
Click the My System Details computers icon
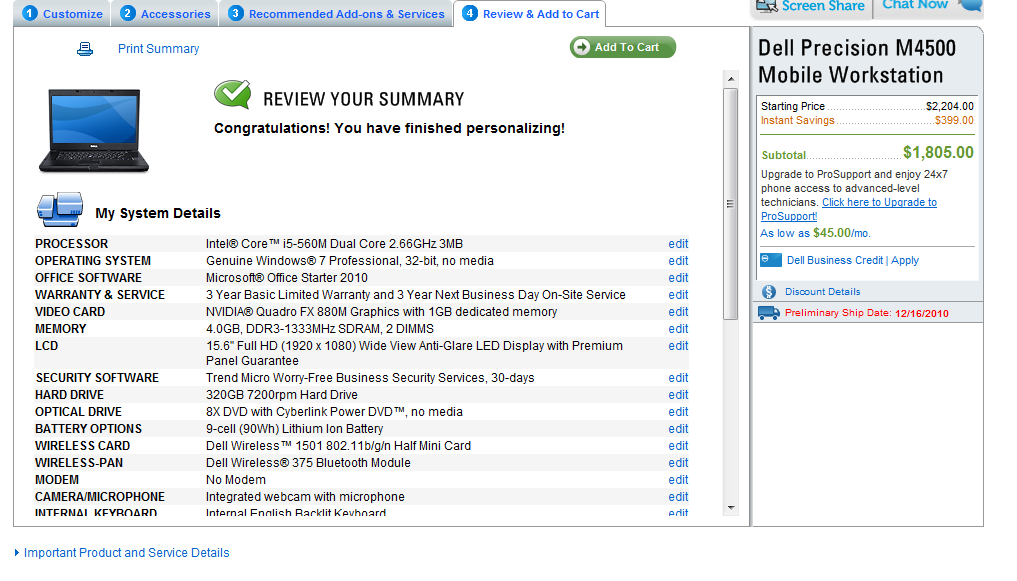(x=60, y=209)
